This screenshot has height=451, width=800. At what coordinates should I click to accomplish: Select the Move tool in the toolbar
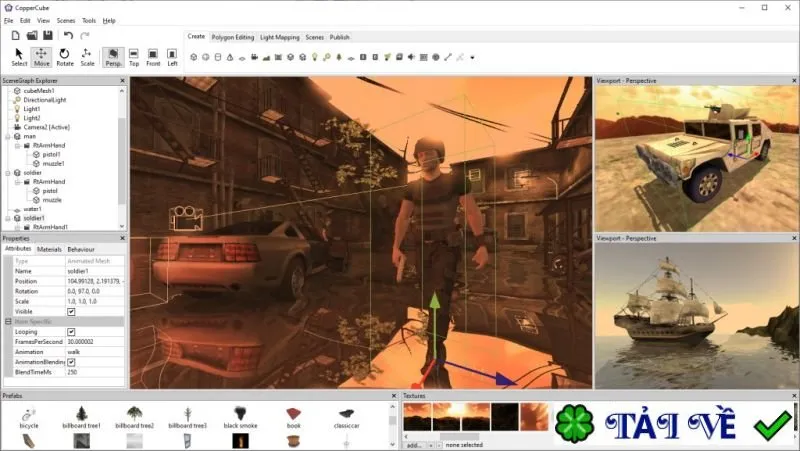pos(41,57)
